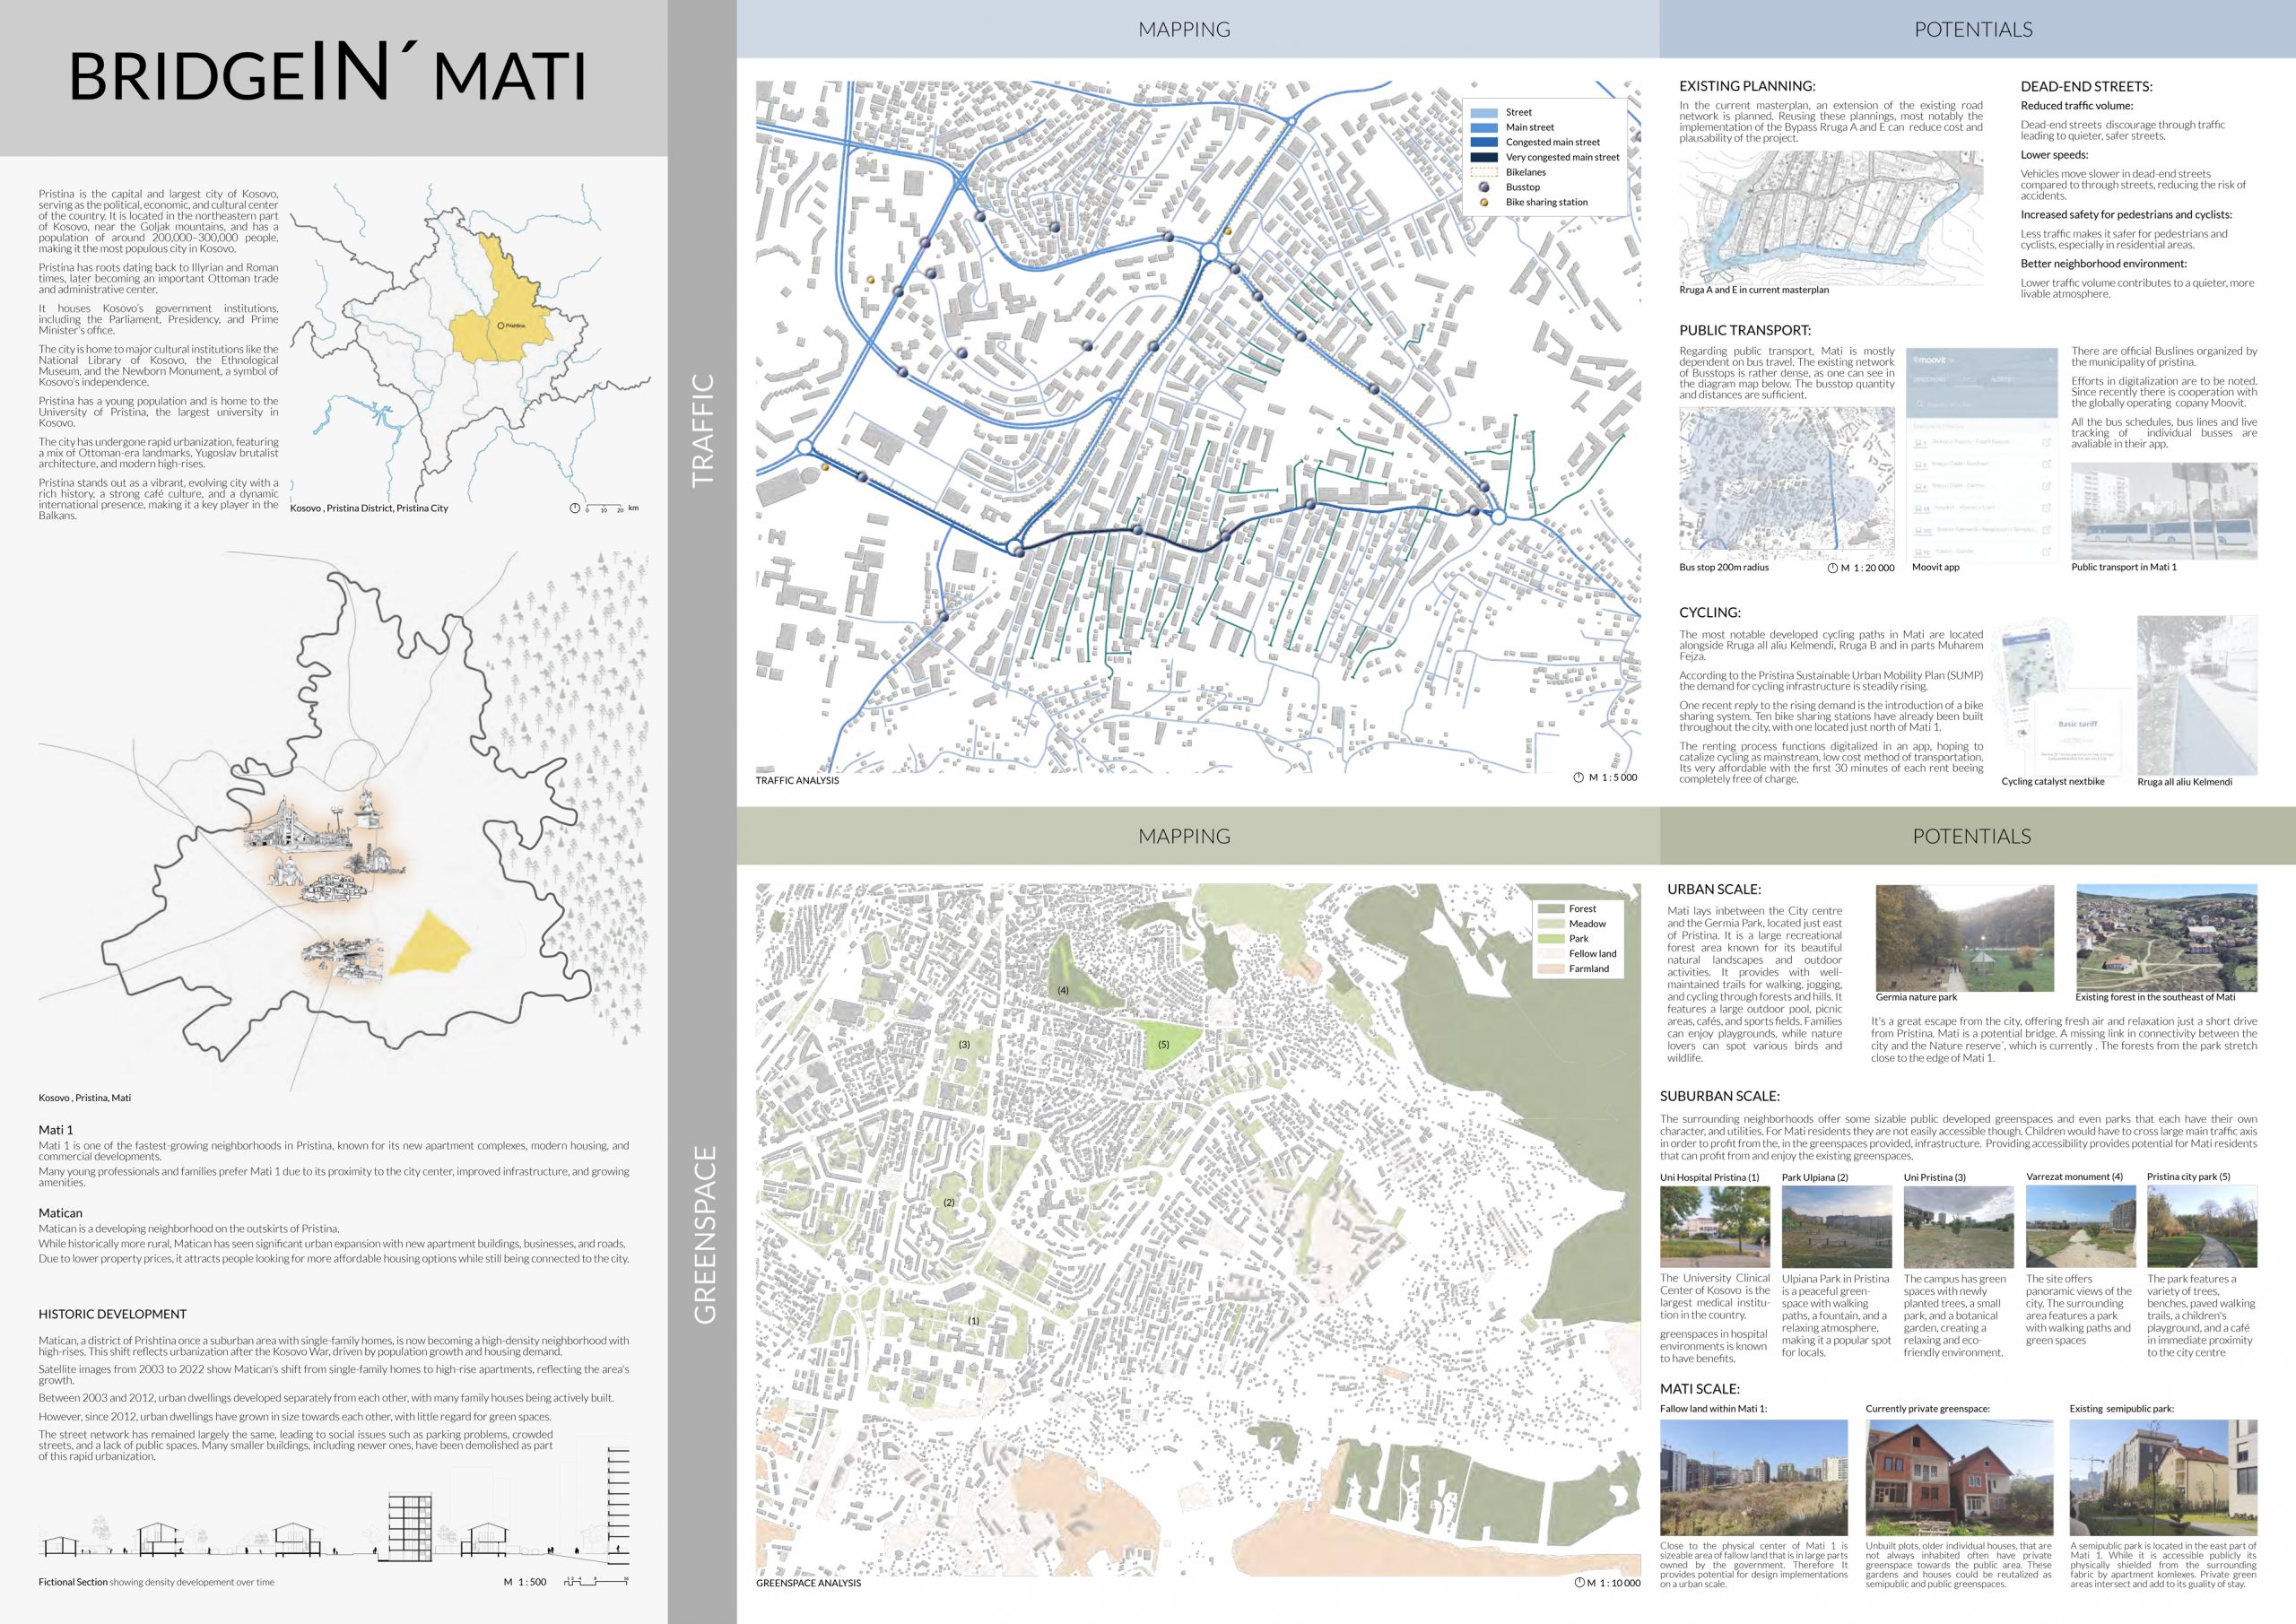The height and width of the screenshot is (1624, 2296).
Task: Click the scale icon beside M 1:5 000
Action: click(x=1578, y=777)
